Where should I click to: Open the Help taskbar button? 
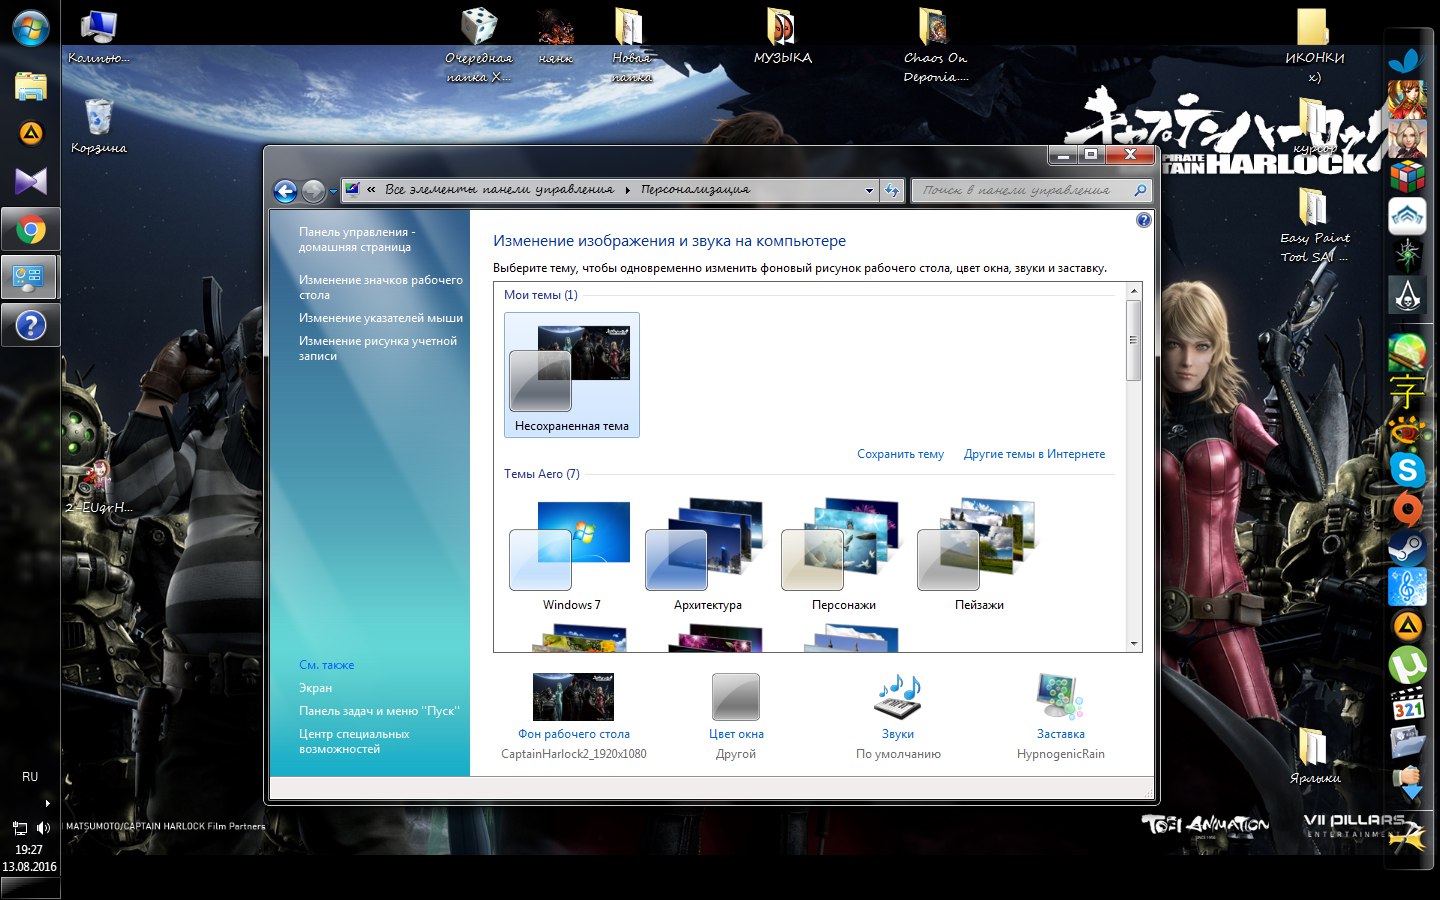click(31, 325)
